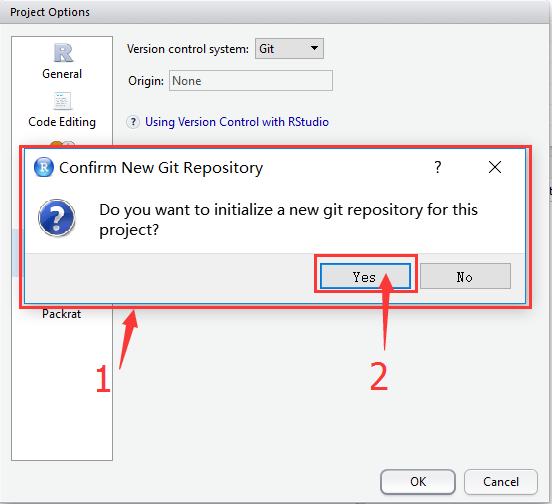Click the Project Options title bar
Screen dimensions: 552x504
tap(275, 12)
